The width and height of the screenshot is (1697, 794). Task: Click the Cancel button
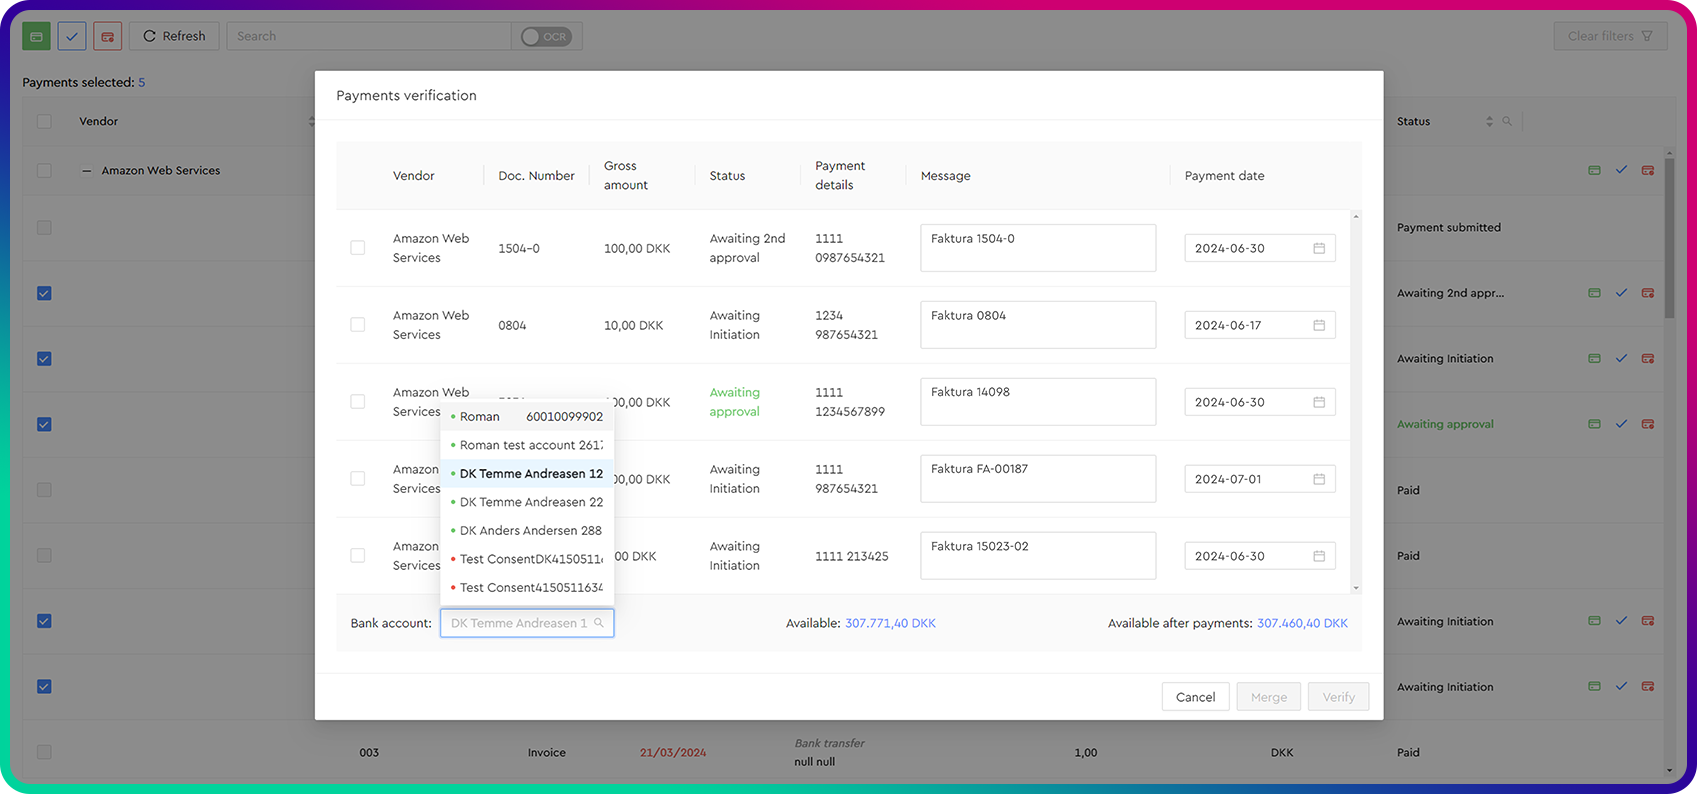point(1195,697)
